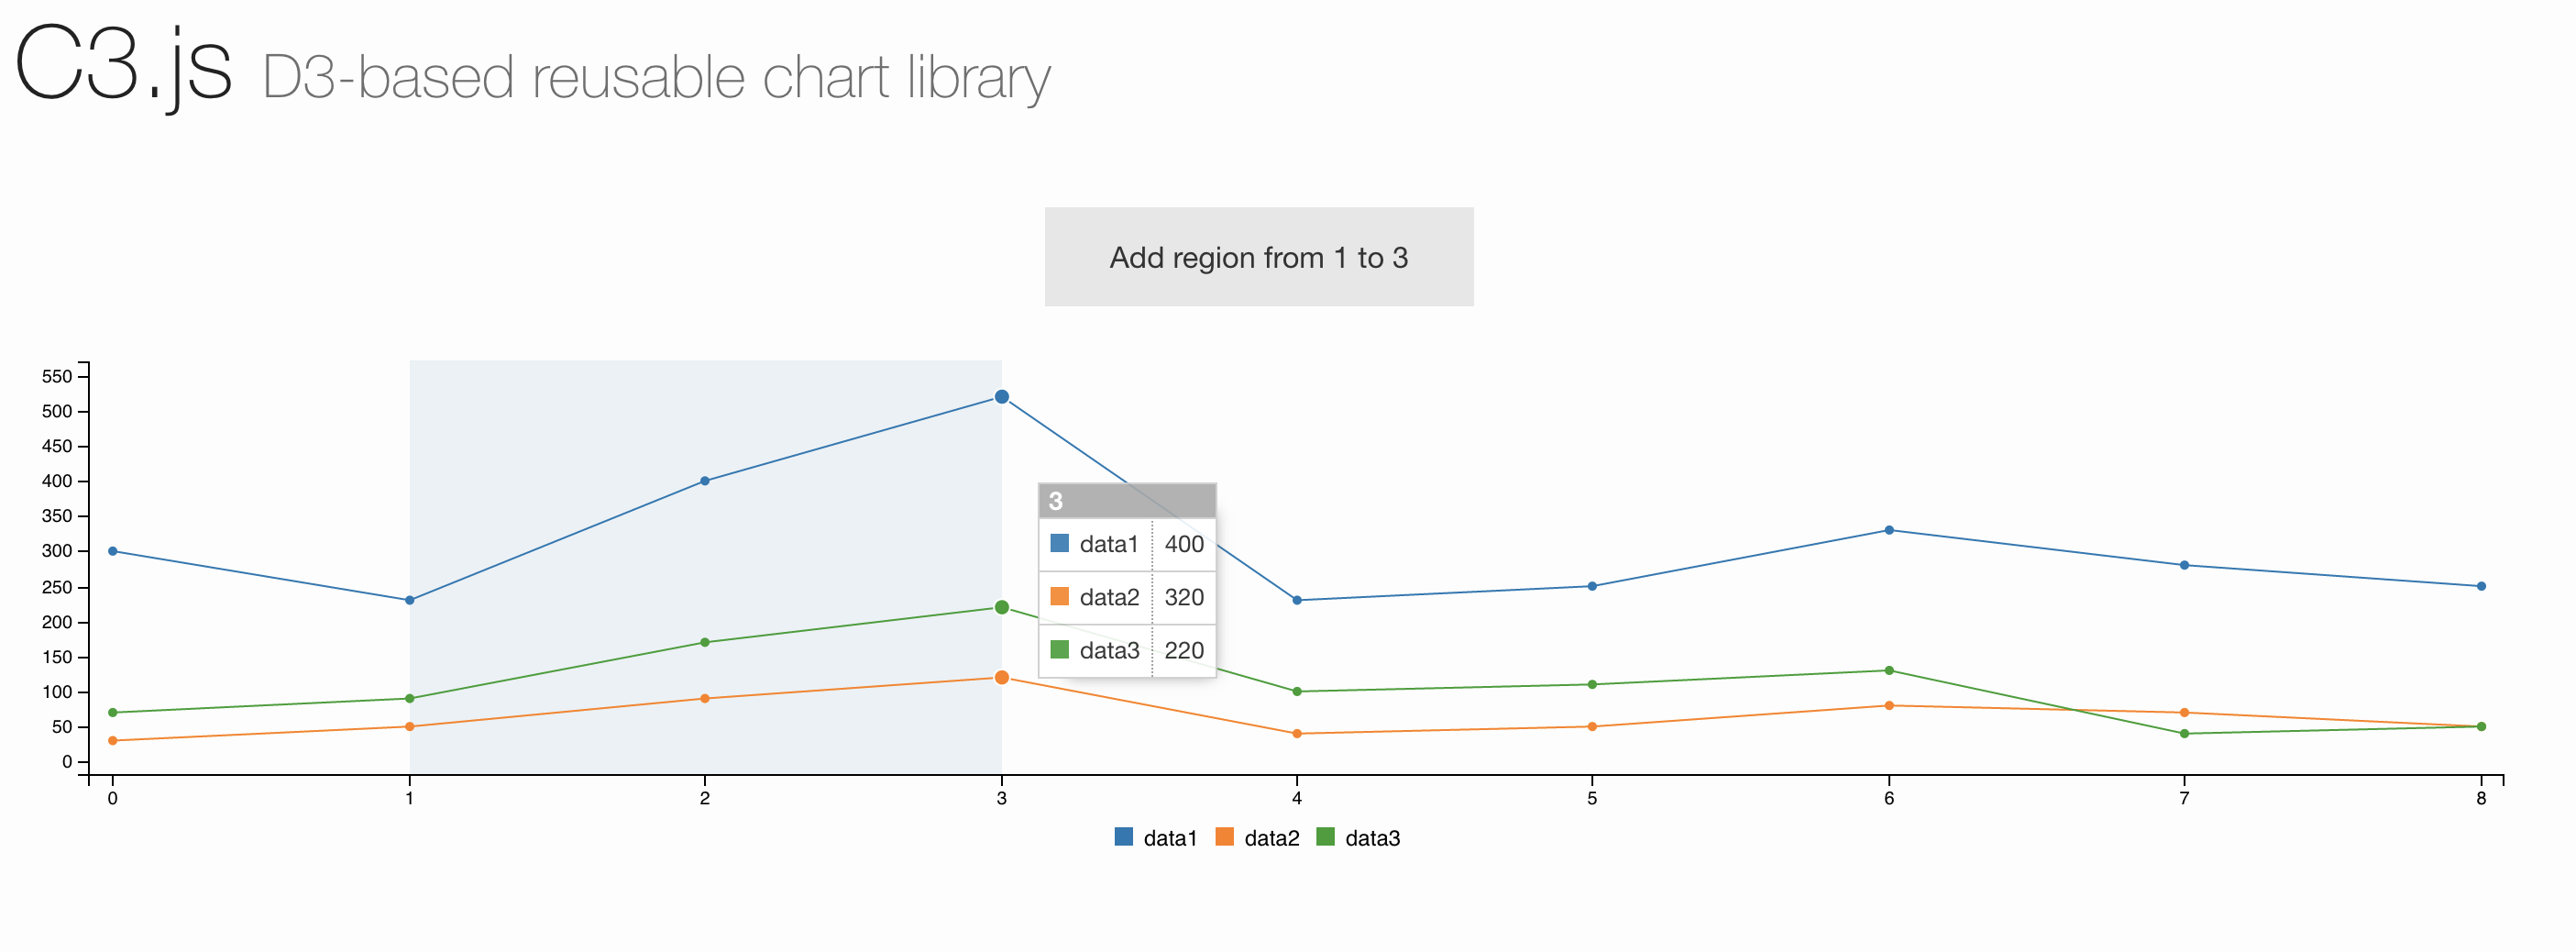Click the blue data1 legend color square
2576x952 pixels.
(1123, 837)
